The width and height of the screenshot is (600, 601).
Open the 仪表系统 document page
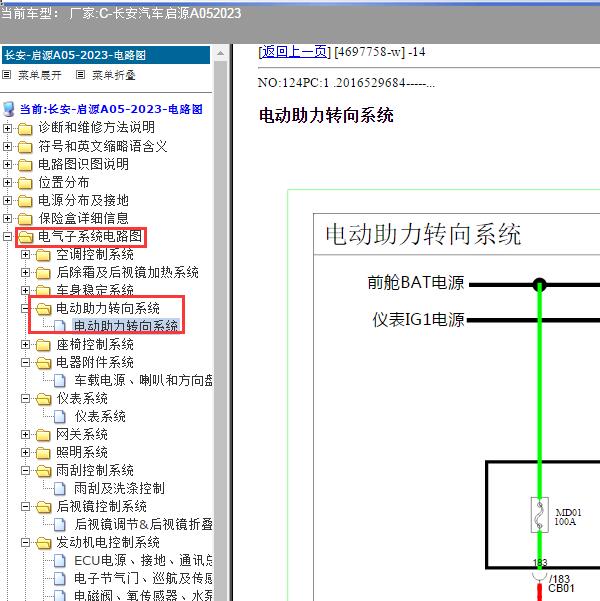click(100, 416)
